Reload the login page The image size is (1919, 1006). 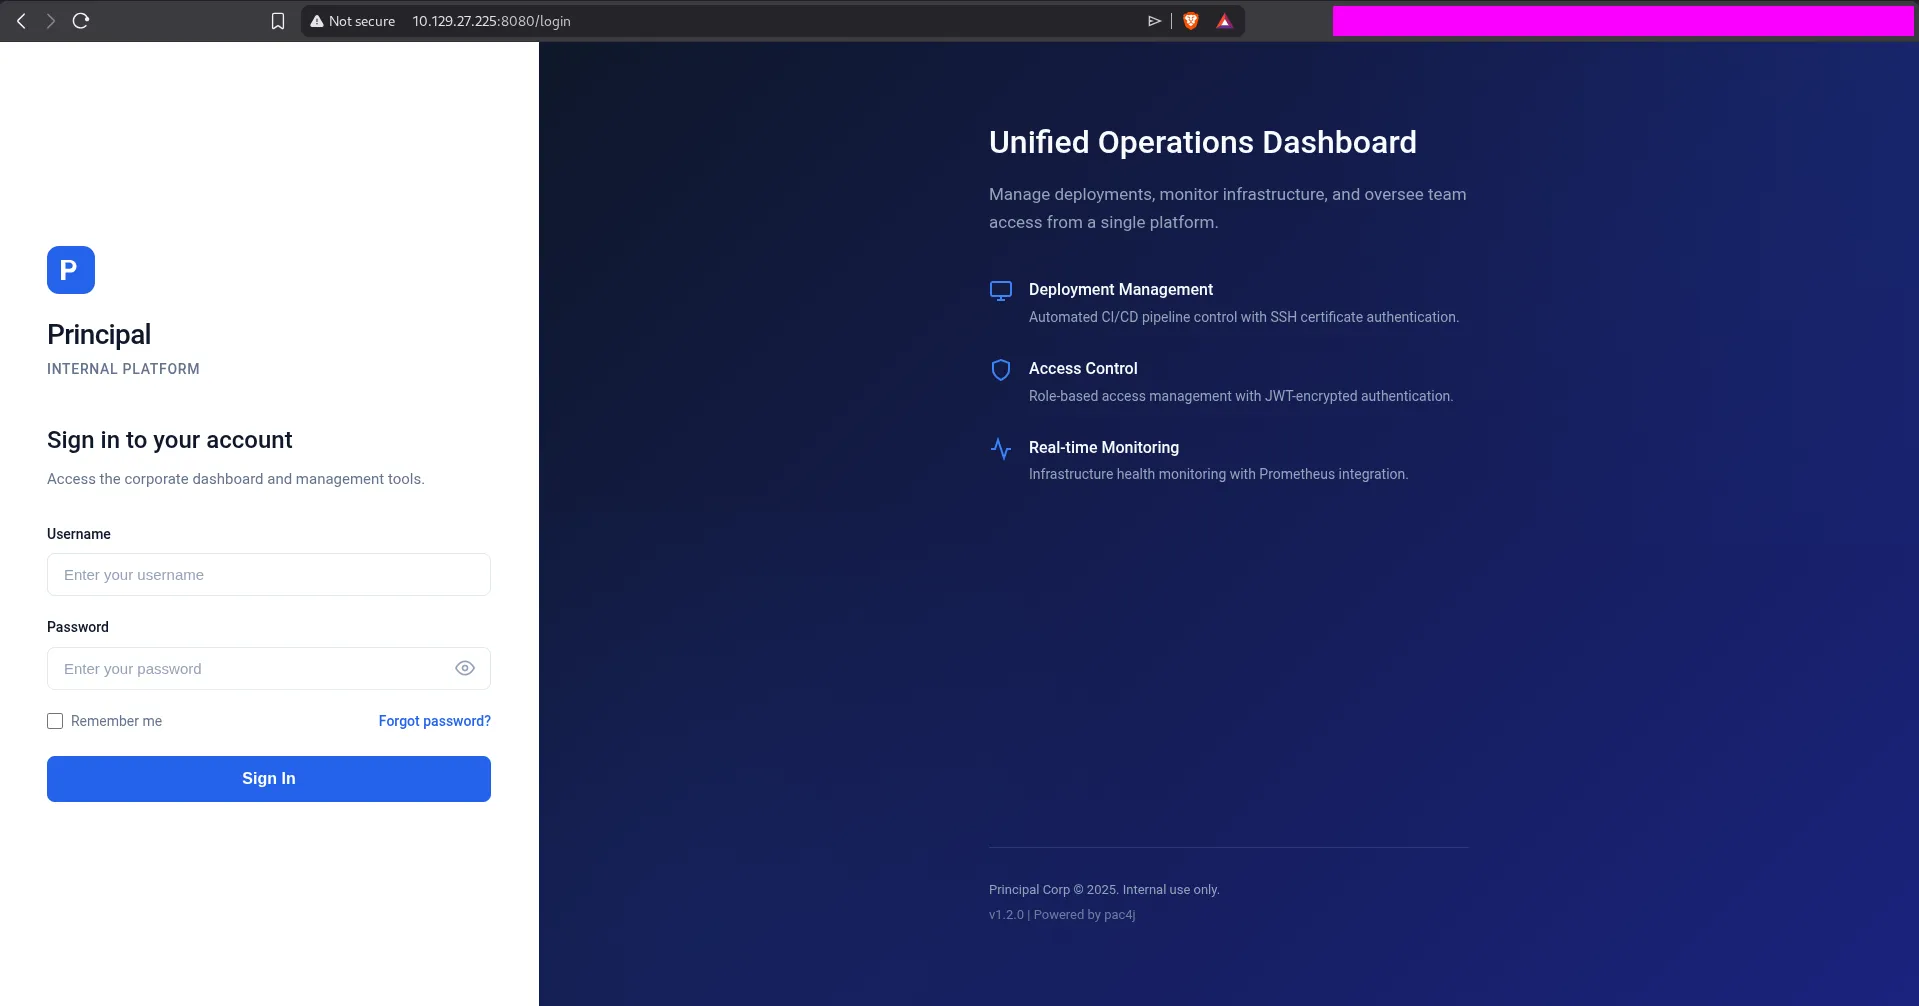coord(81,21)
